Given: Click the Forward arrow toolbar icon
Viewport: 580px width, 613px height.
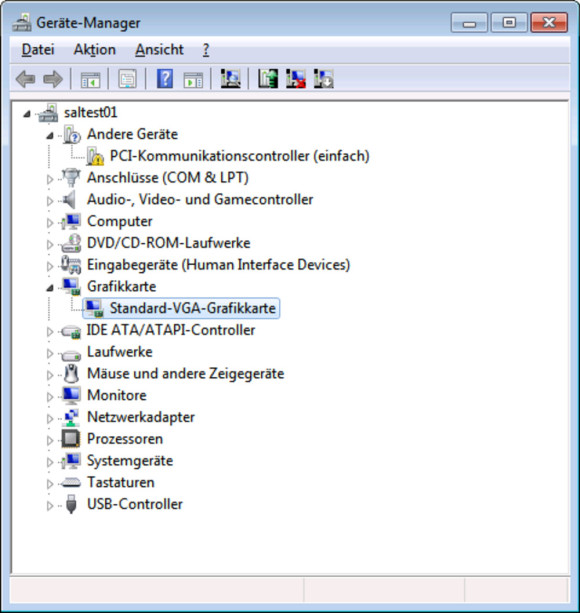Looking at the screenshot, I should pyautogui.click(x=53, y=79).
